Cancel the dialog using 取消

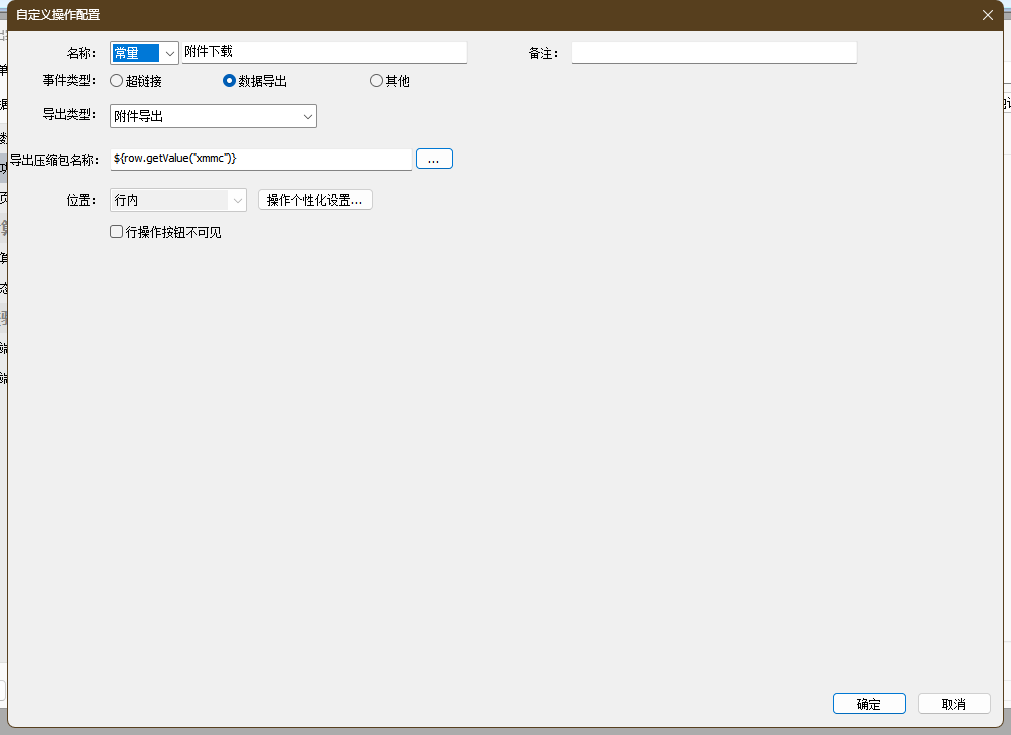coord(953,704)
